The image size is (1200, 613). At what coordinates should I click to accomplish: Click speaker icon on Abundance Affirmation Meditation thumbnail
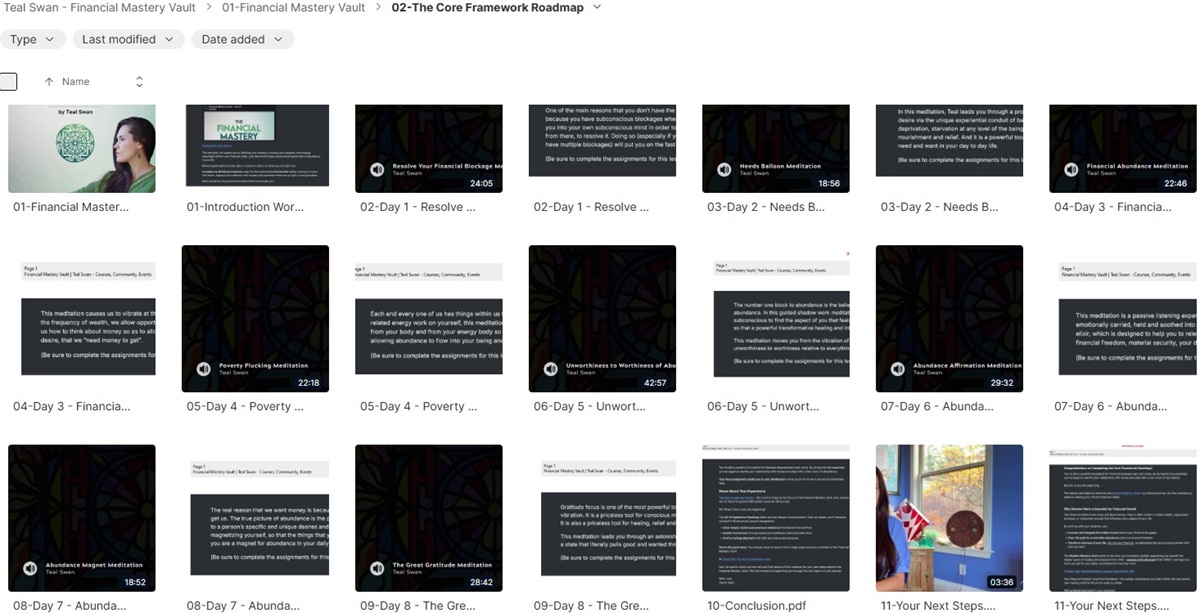898,369
